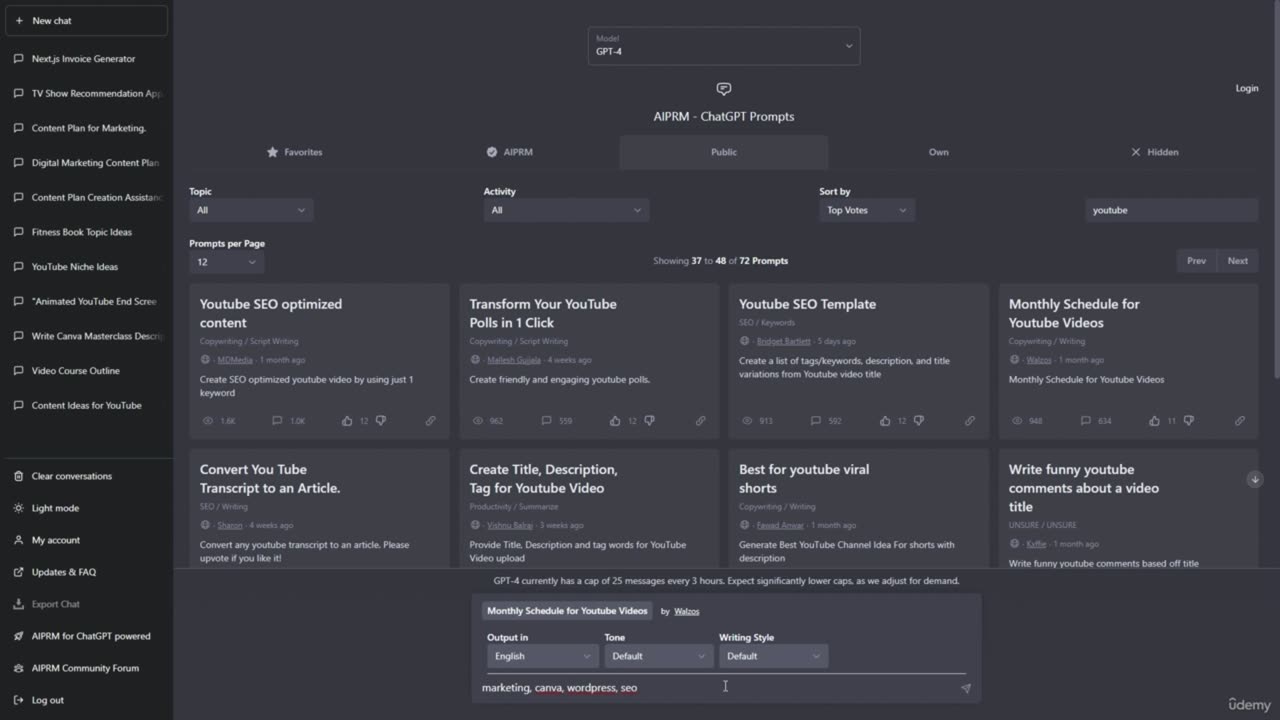Thumbs down Monthly Schedule for Youtube Videos card
1280x720 pixels.
point(1188,421)
